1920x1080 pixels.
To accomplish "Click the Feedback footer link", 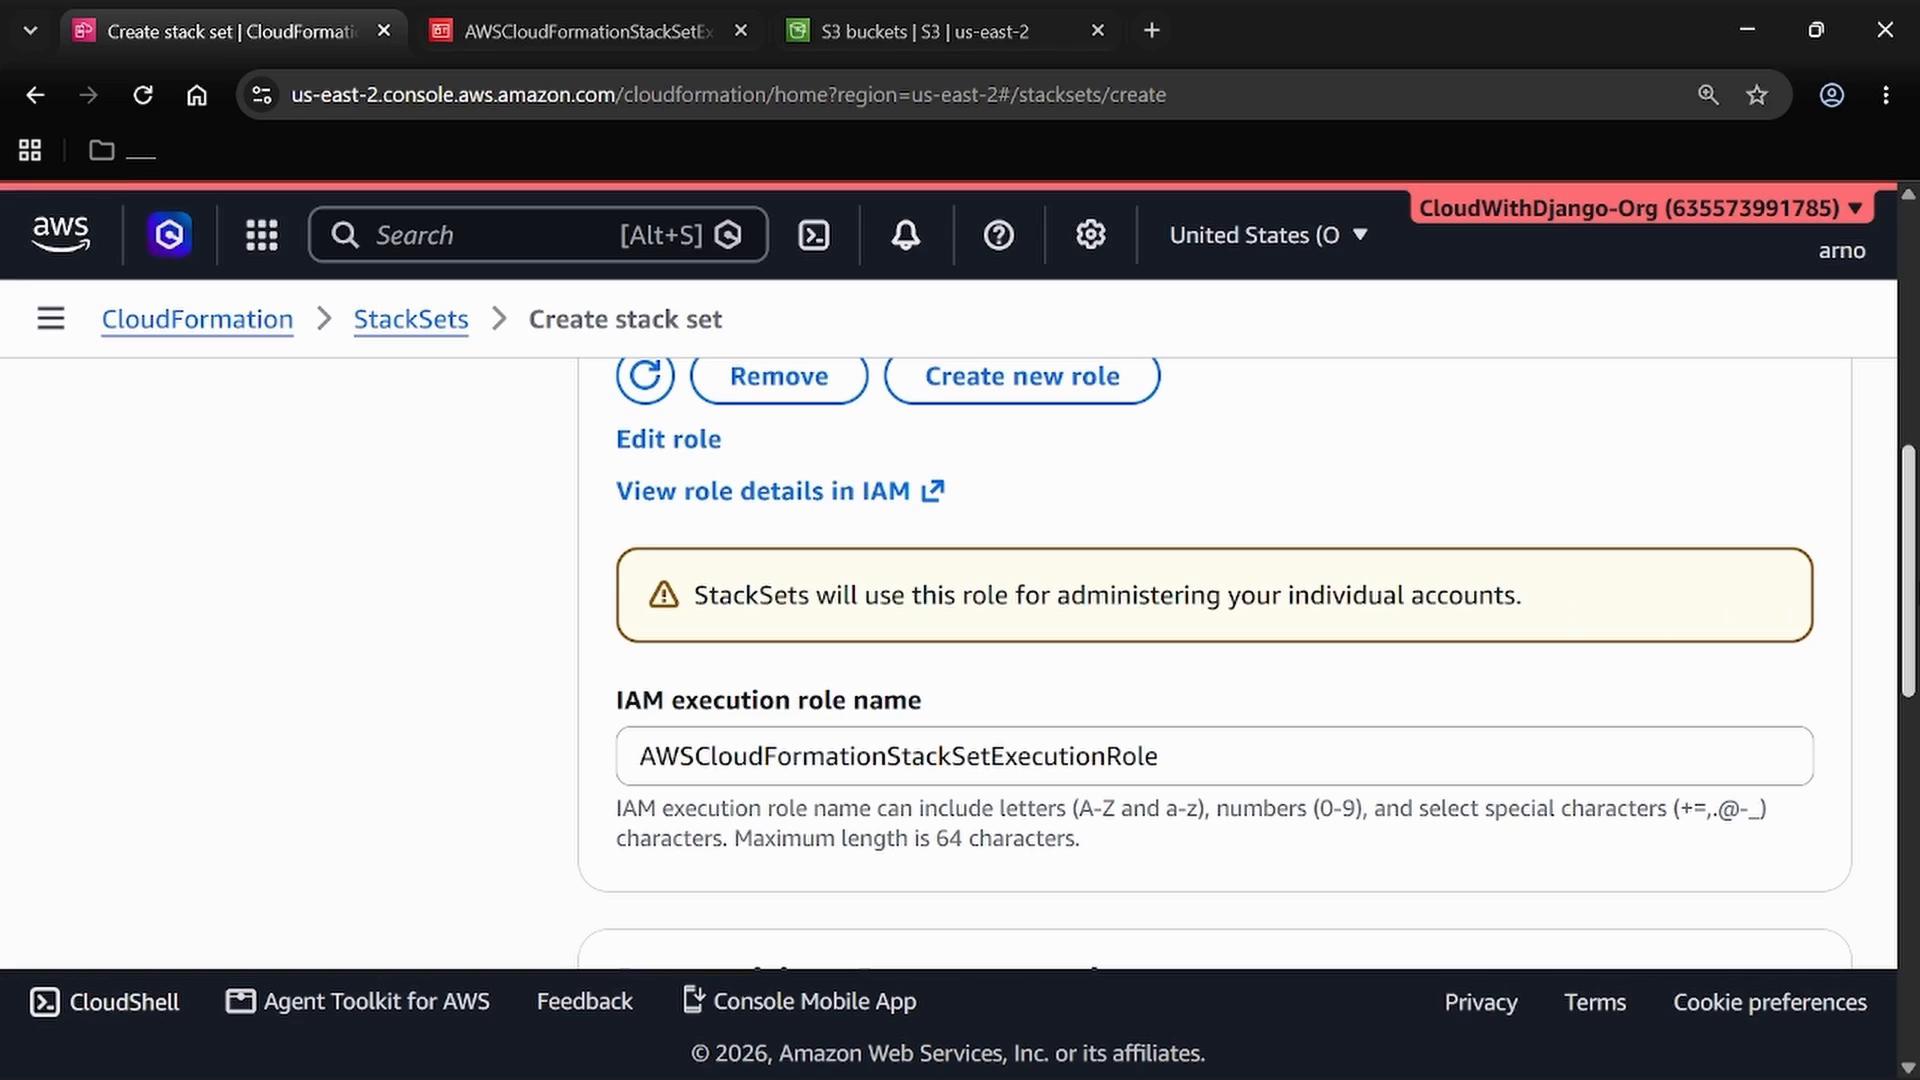I will click(585, 1002).
